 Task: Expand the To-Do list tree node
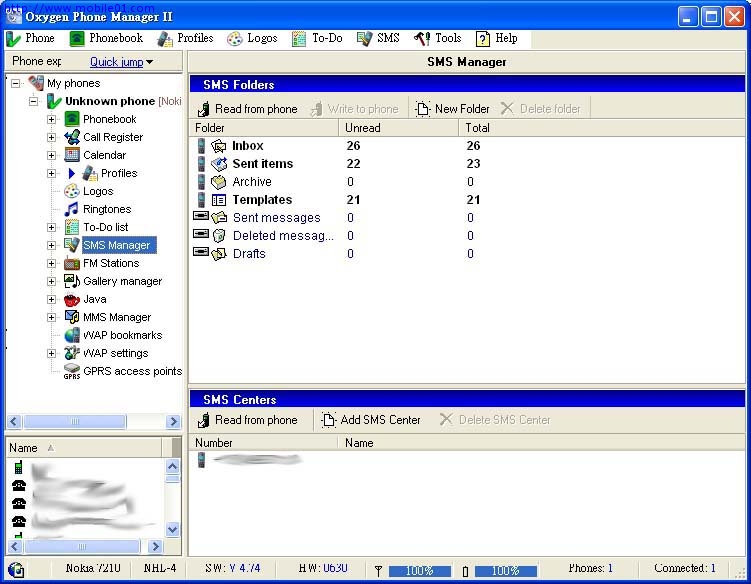coord(51,227)
